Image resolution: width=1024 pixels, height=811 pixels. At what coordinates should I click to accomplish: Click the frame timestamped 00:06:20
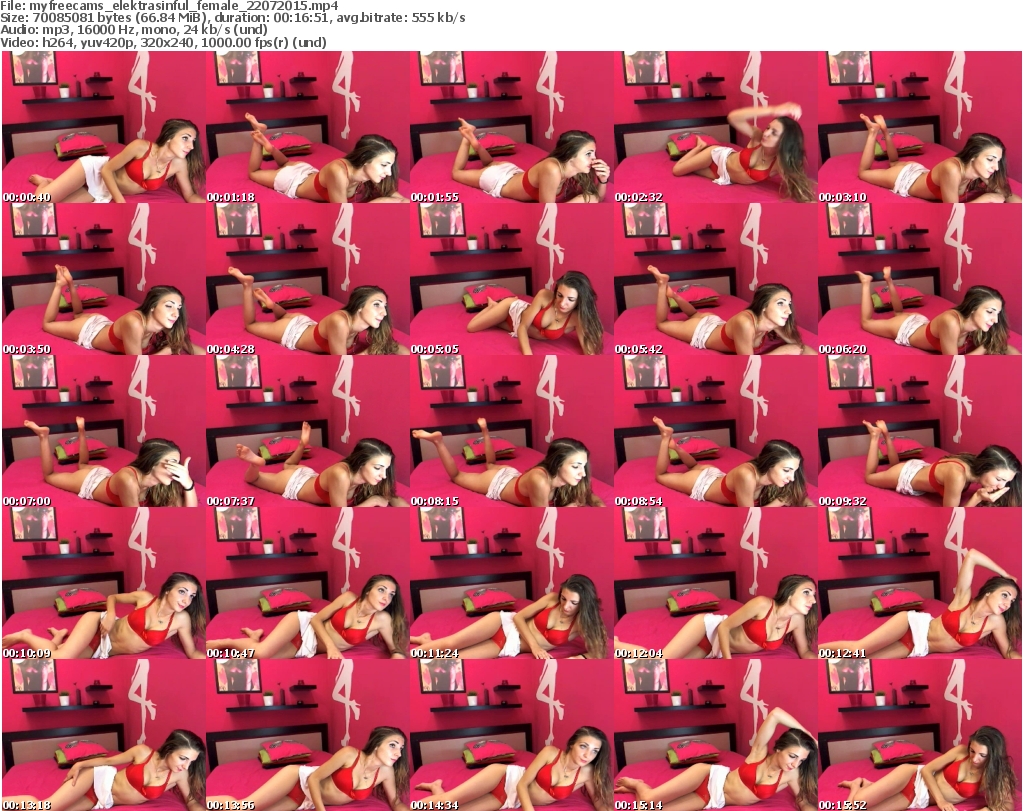[920, 279]
